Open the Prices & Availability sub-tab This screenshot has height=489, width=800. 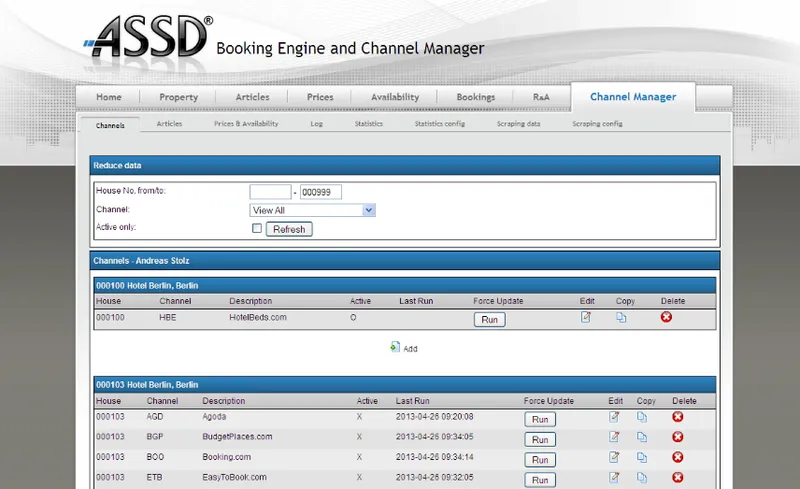[246, 124]
